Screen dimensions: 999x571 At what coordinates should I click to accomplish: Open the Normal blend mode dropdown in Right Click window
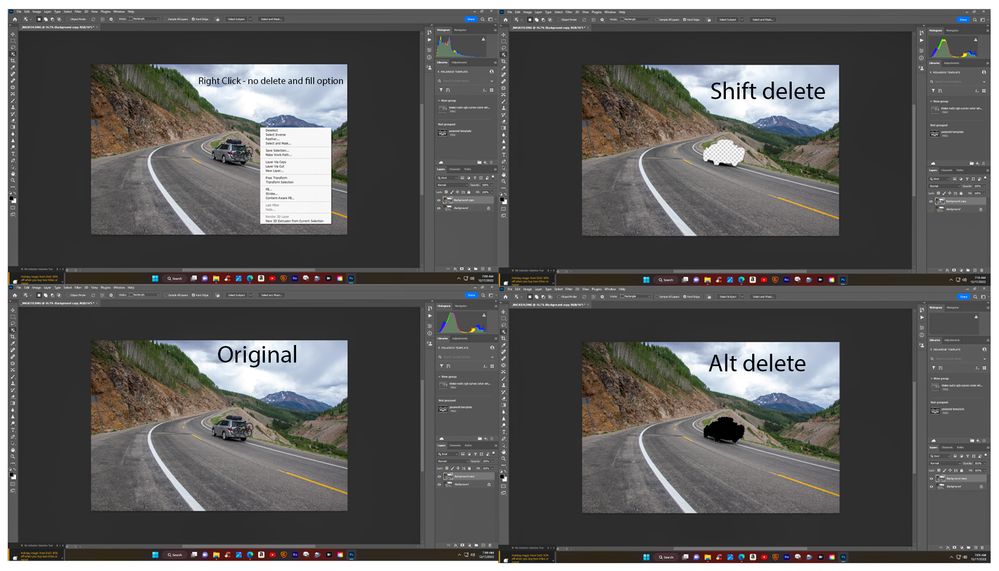(452, 185)
